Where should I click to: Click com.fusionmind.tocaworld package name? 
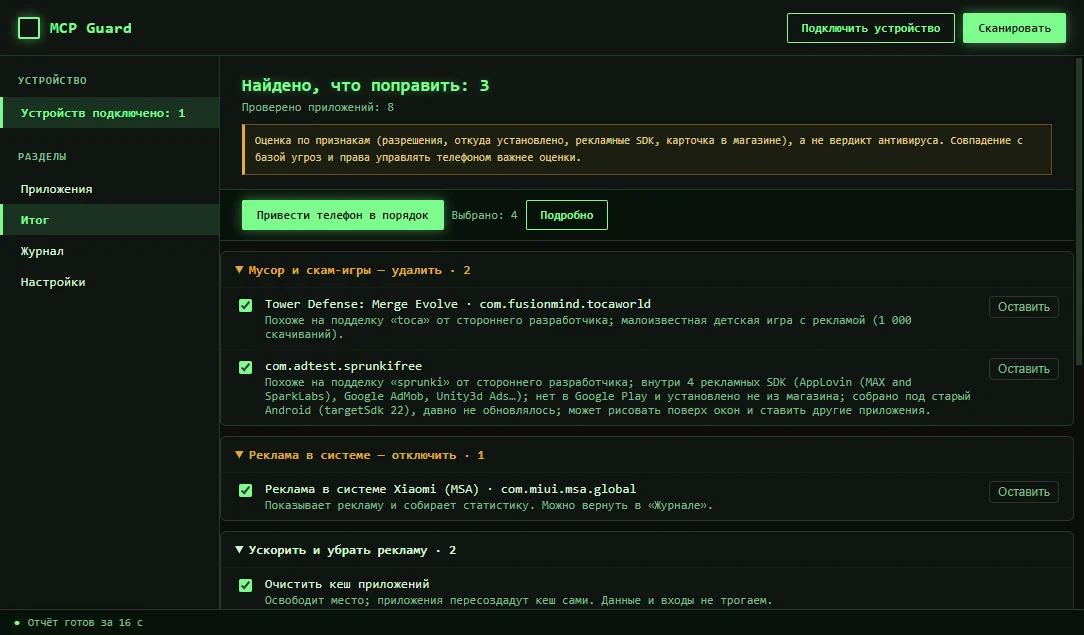coord(565,304)
